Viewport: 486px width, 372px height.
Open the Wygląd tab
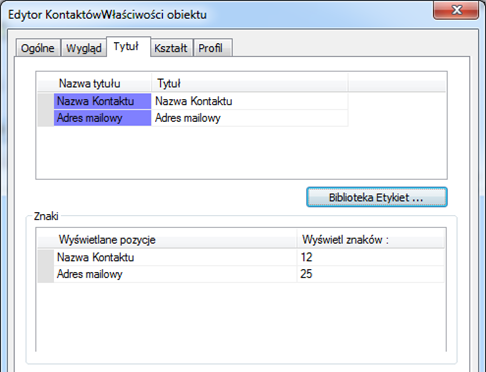(x=84, y=48)
